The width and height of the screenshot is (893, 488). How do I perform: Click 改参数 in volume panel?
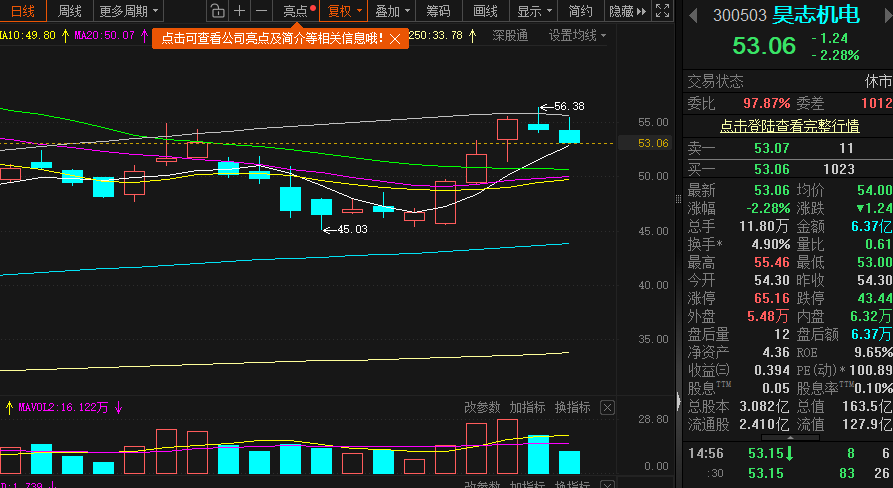point(482,408)
